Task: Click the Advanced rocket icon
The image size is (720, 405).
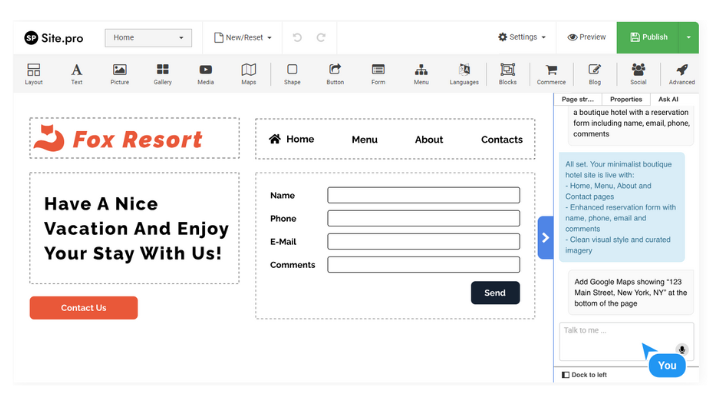Action: click(x=681, y=73)
